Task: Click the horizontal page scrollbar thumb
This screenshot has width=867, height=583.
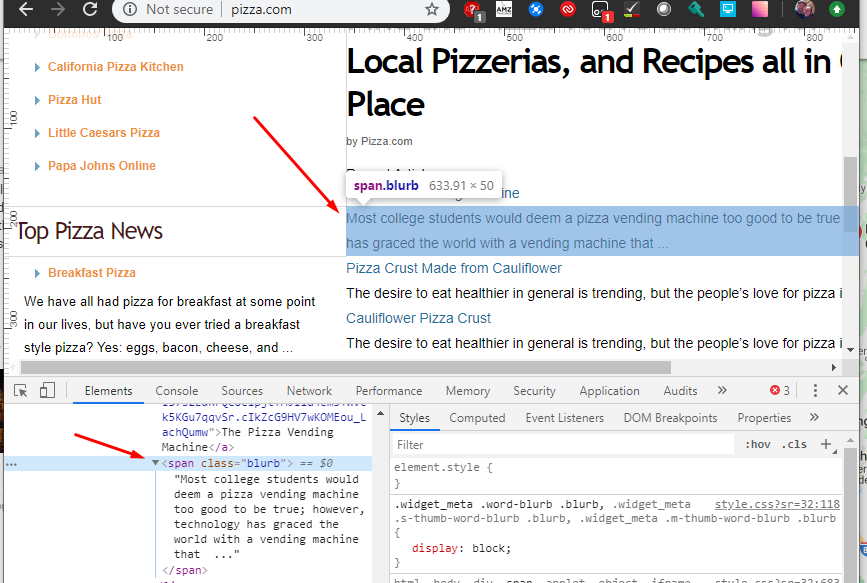Action: (346, 367)
